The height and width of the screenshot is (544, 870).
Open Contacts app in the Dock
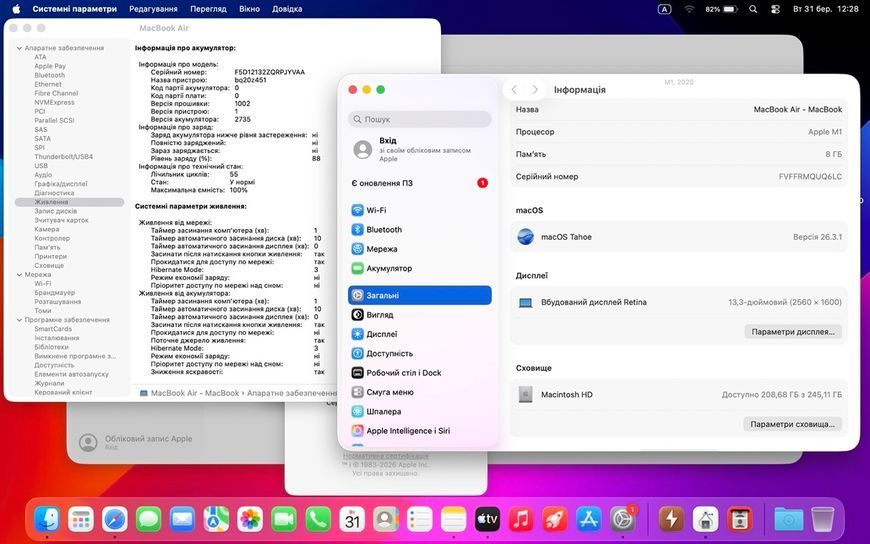[386, 520]
